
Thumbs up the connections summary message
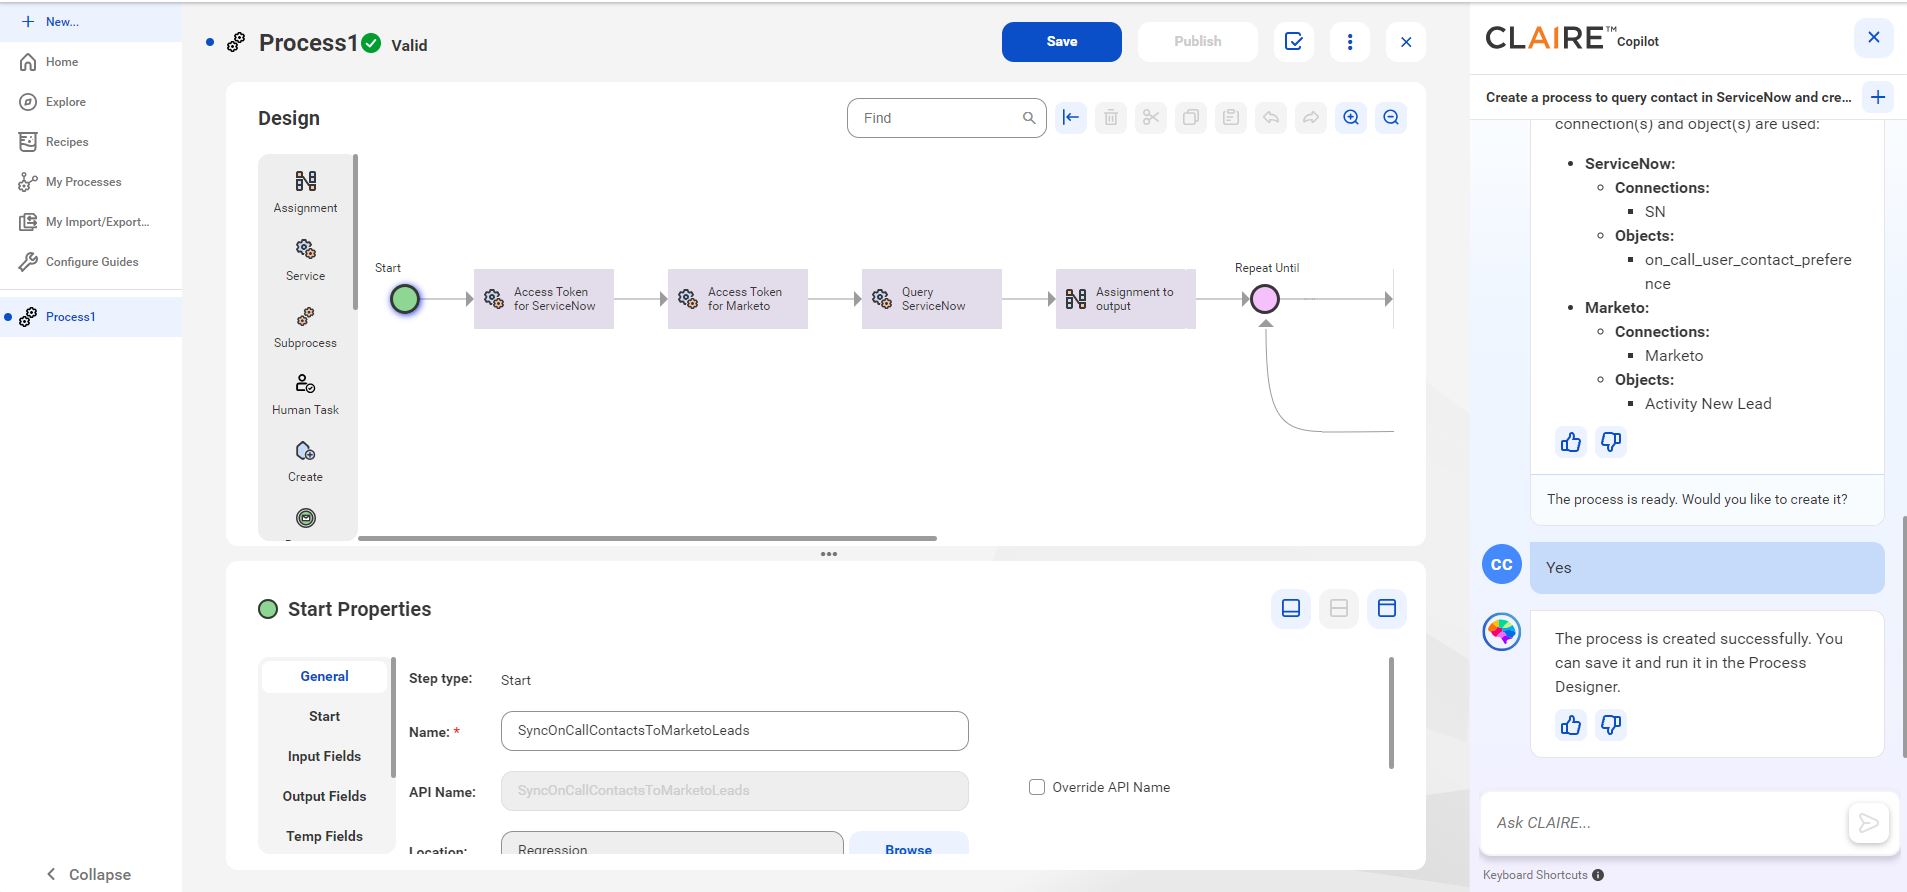point(1571,442)
